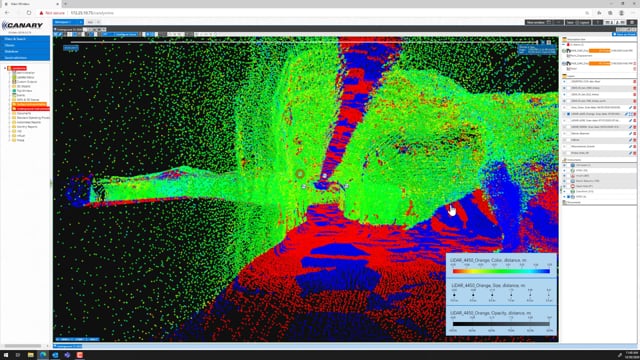Screen dimensions: 640x360
Task: Edit the LIDAR_4450_Orange layer with the pencil icon
Action: (x=627, y=114)
